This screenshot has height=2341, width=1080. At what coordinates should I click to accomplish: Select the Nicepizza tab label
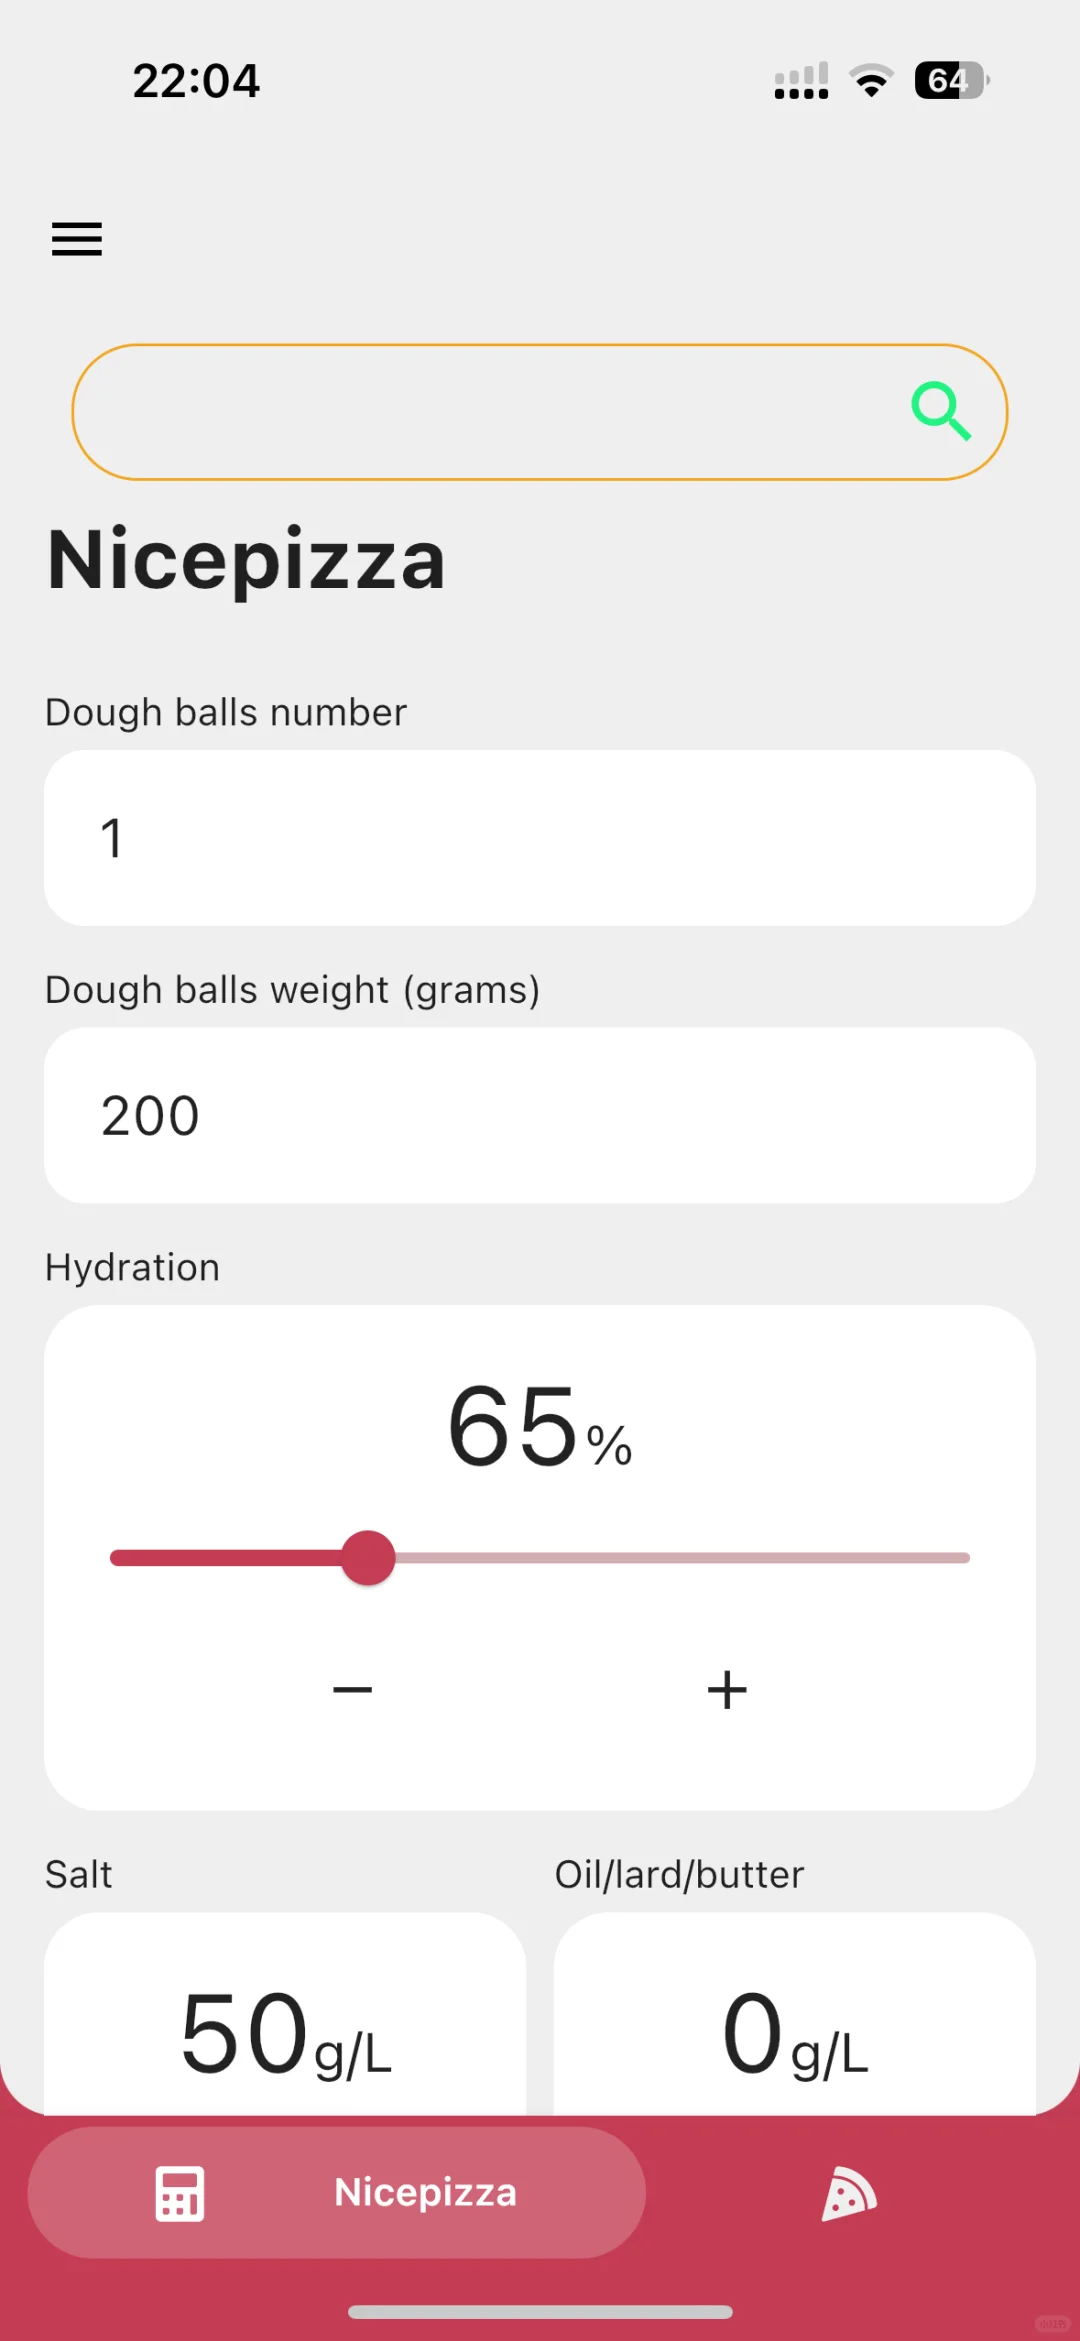[x=425, y=2192]
